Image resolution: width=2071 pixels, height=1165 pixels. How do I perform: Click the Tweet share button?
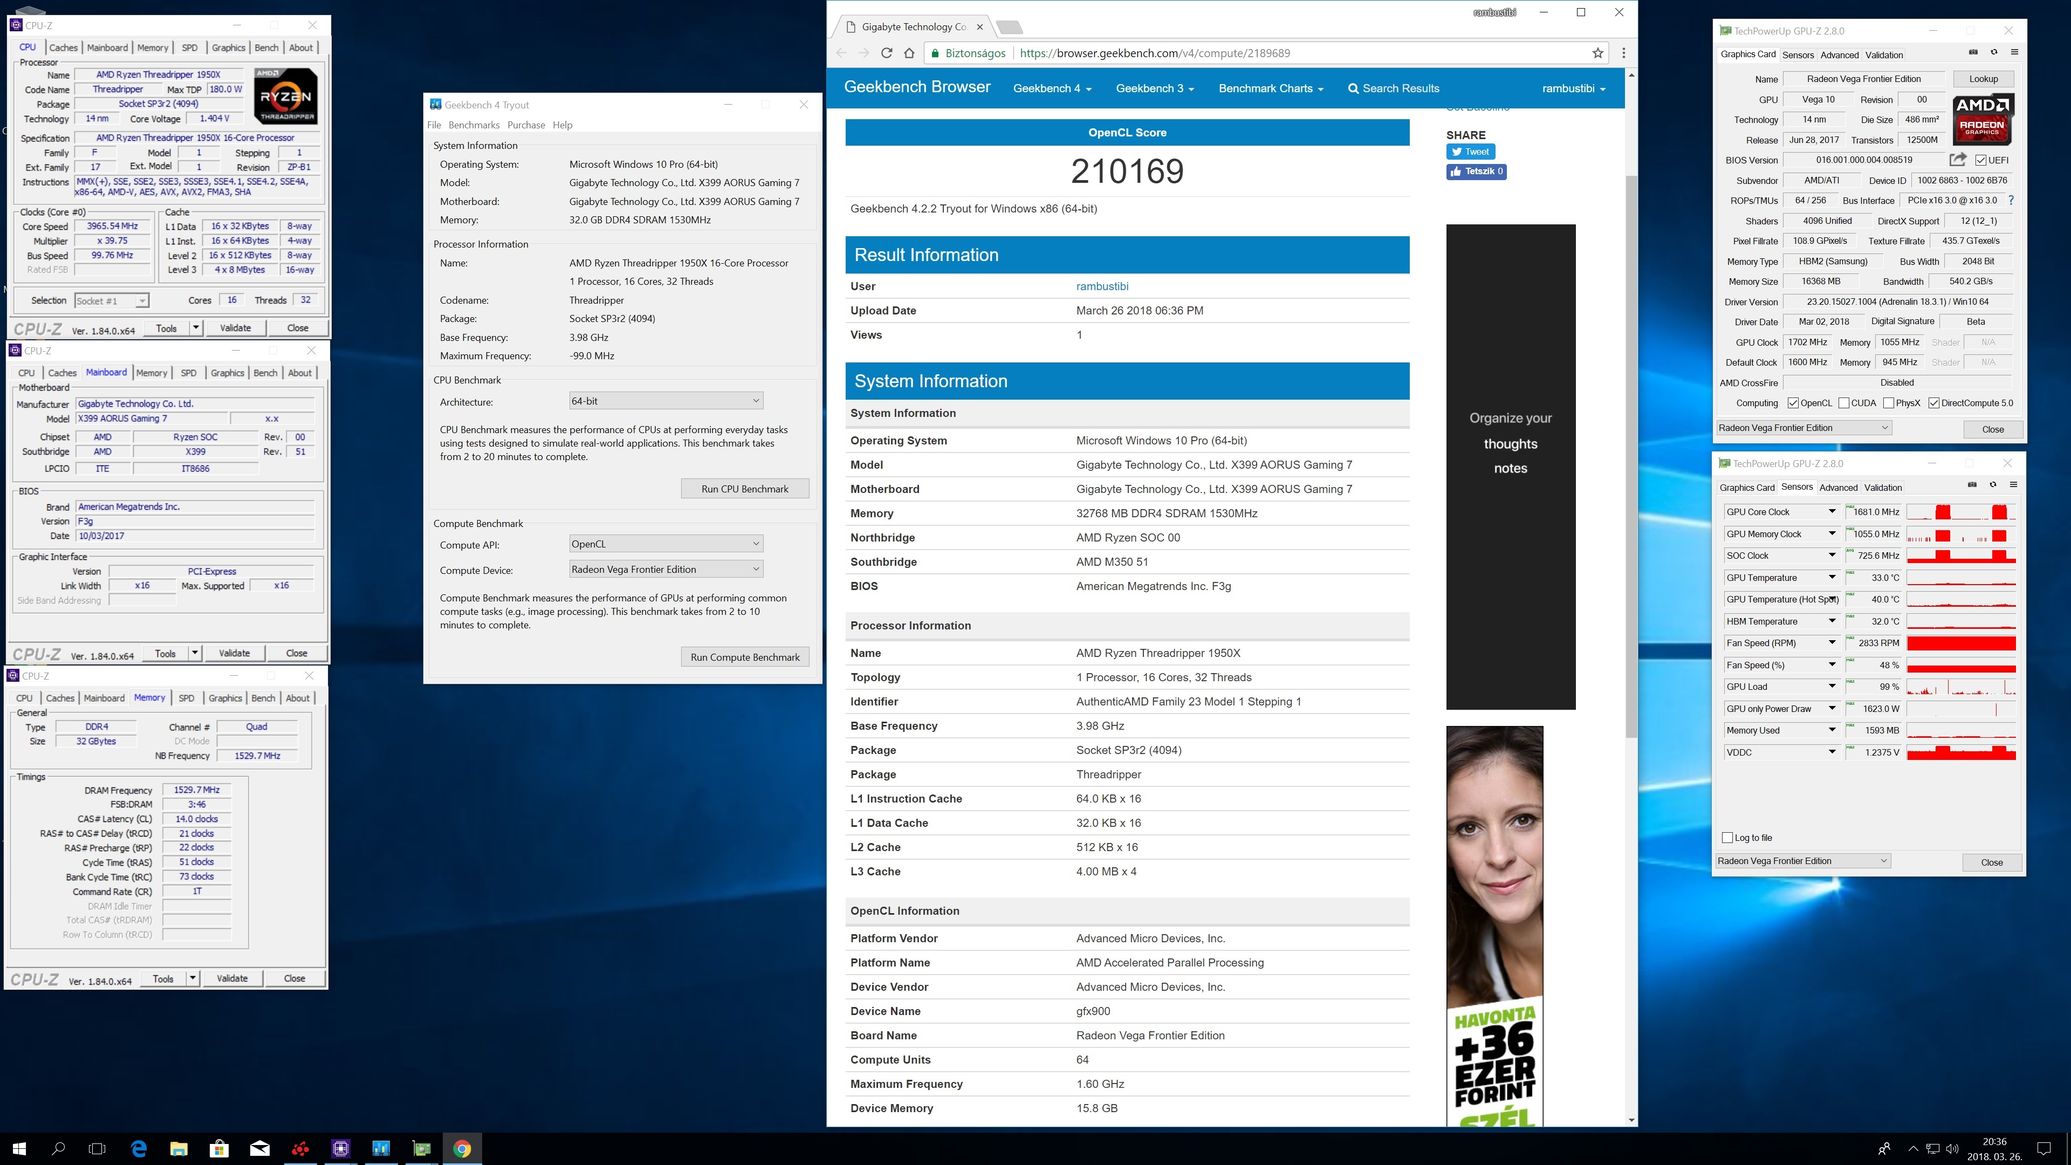point(1470,152)
